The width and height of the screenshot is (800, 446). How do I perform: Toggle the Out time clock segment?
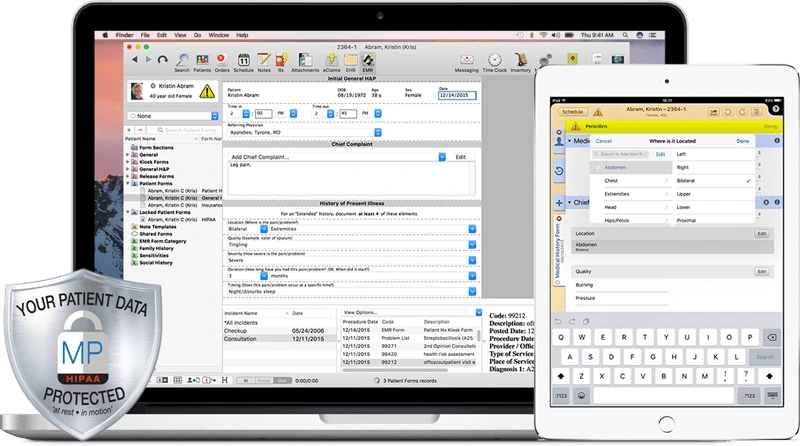click(282, 381)
